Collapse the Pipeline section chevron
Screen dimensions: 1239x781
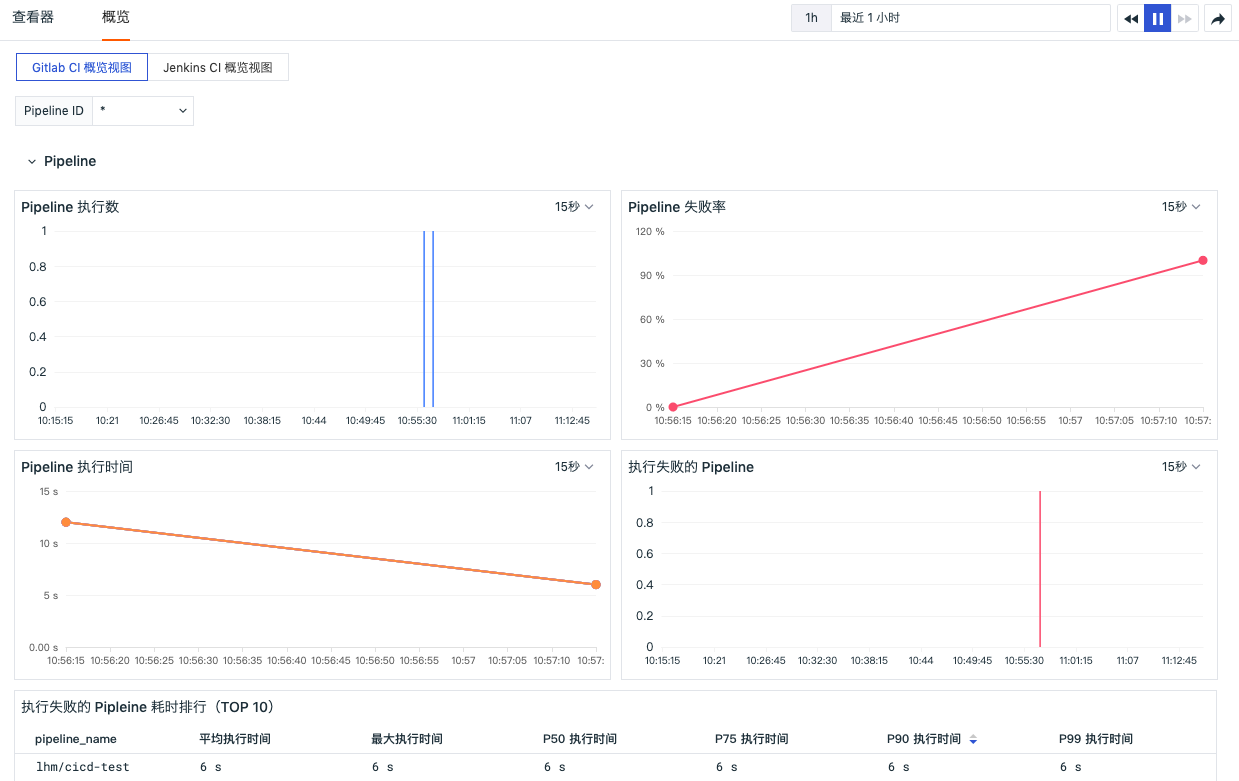pos(32,161)
